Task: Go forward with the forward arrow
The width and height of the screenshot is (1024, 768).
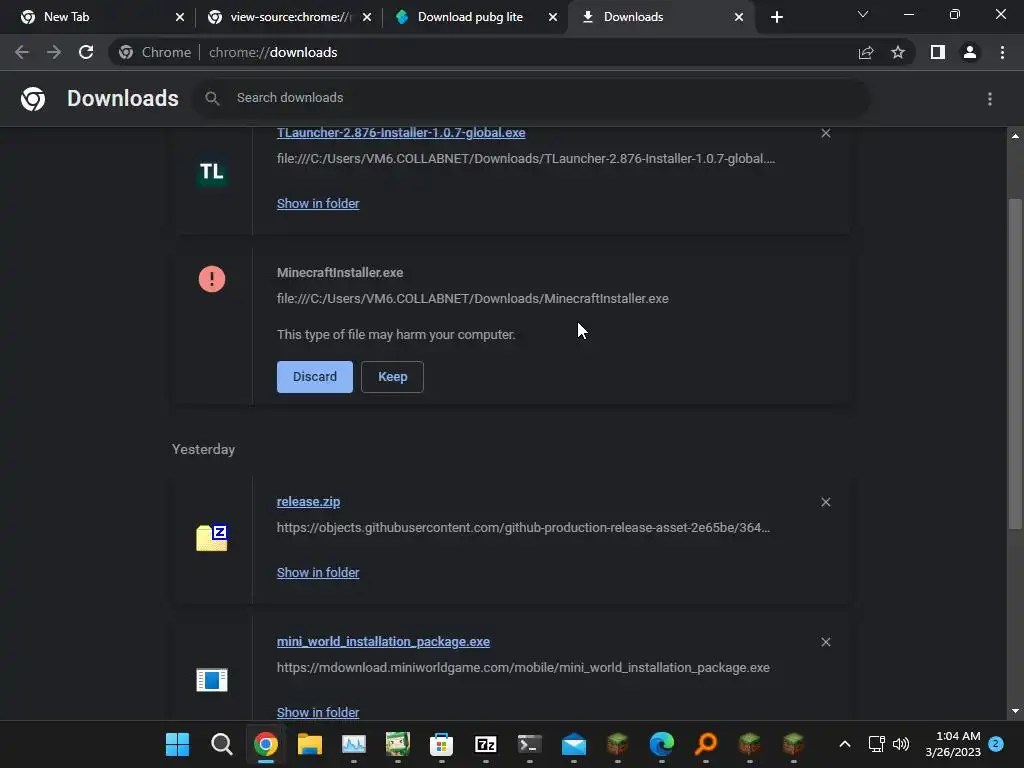Action: pyautogui.click(x=54, y=52)
